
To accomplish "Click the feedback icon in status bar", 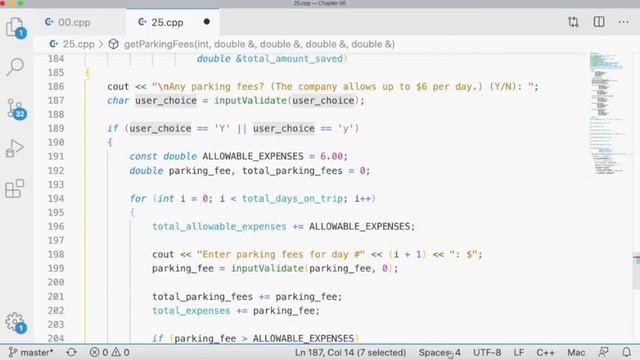I will point(603,352).
